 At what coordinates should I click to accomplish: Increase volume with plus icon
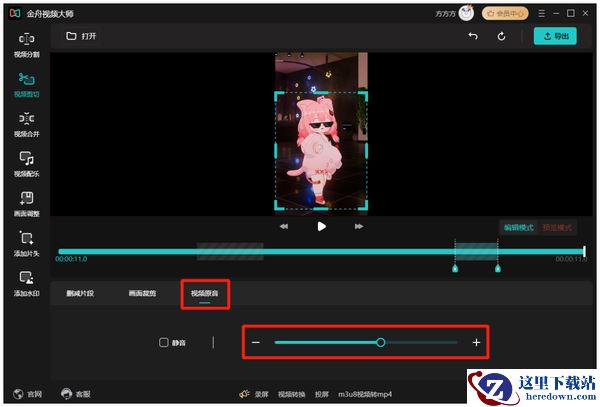[476, 342]
